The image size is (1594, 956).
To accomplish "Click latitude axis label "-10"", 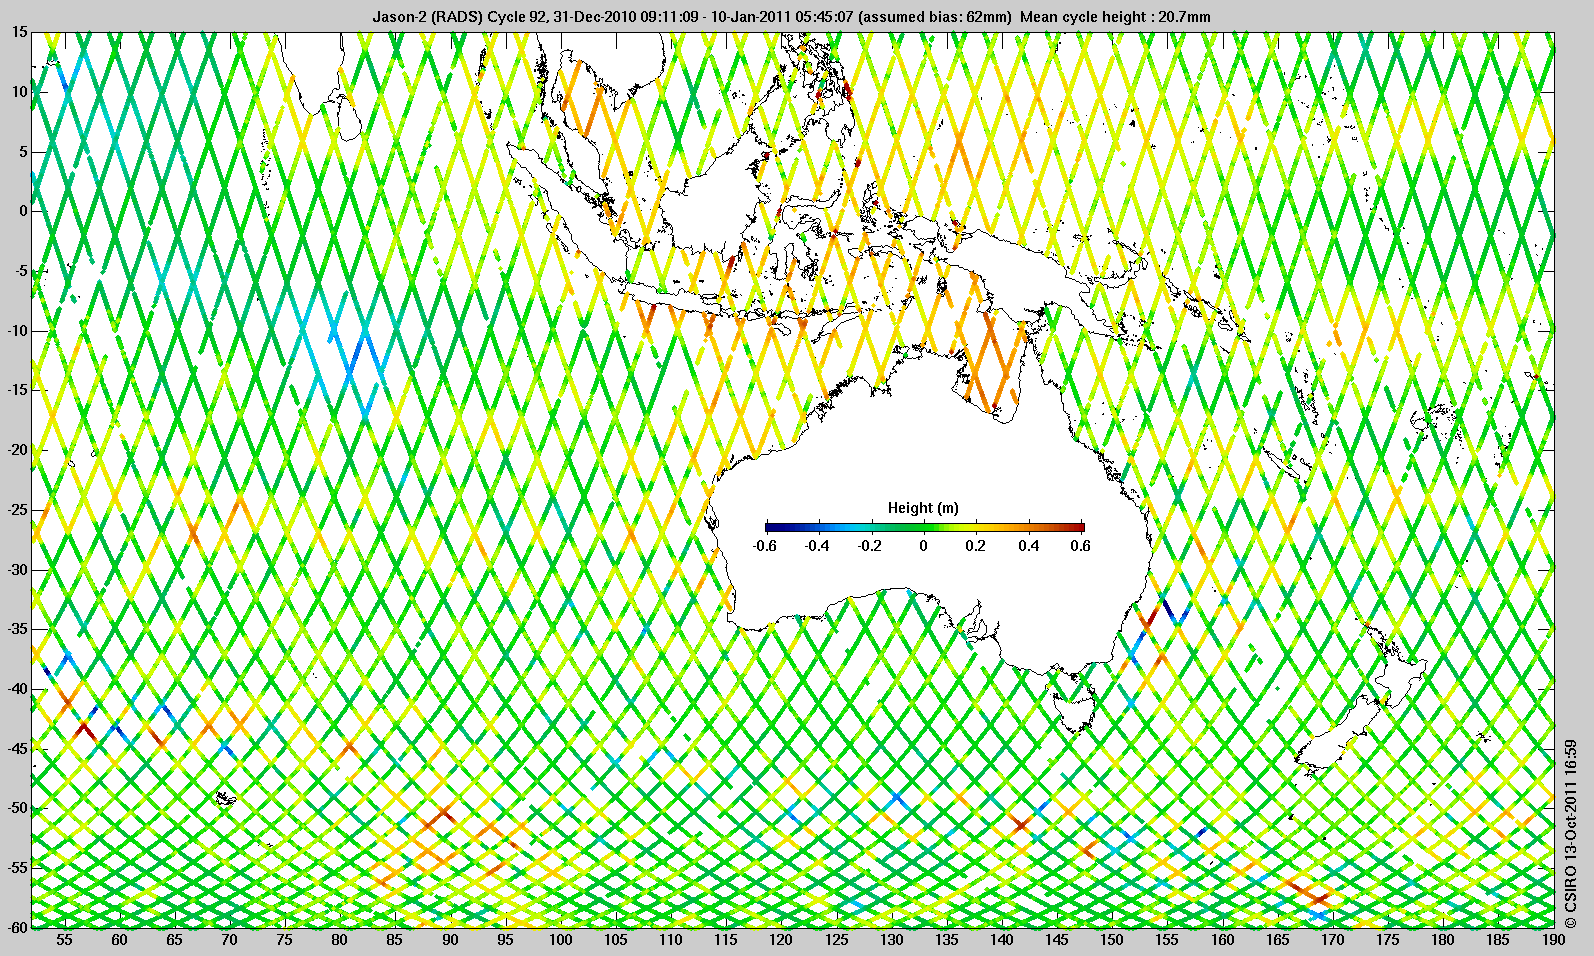I will pyautogui.click(x=17, y=331).
